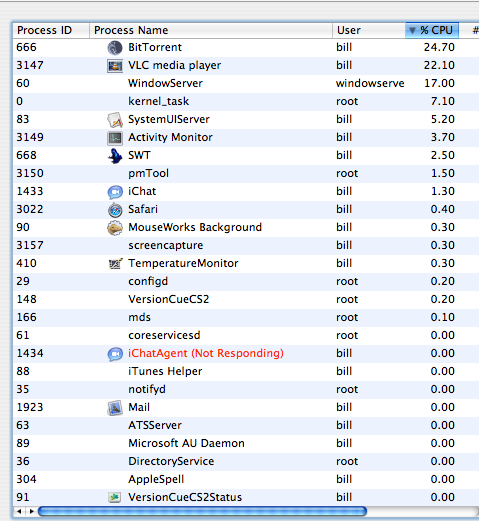Click the TemperatureMonitor process name
This screenshot has width=479, height=521.
pos(183,263)
